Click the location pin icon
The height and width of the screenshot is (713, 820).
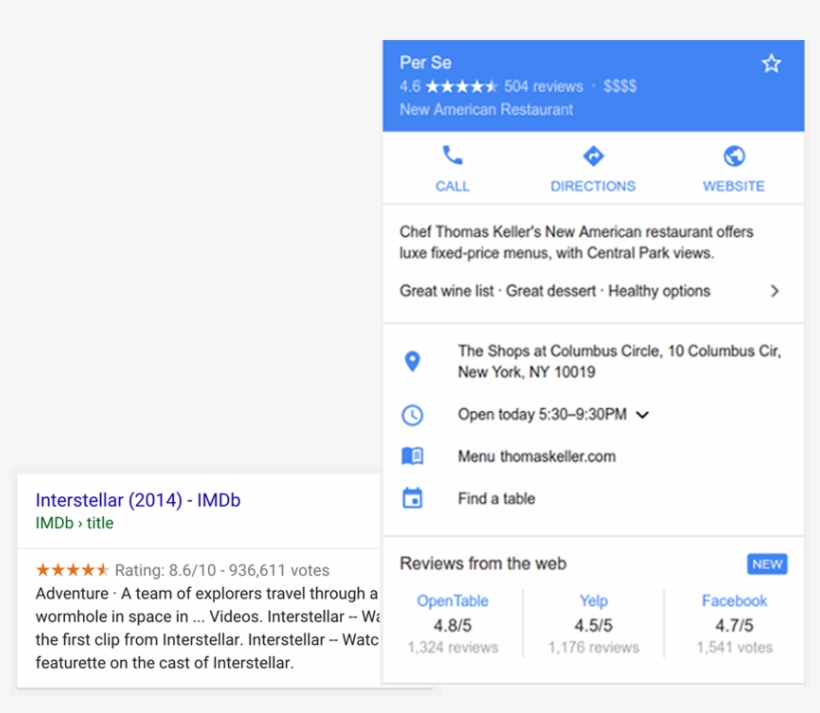point(412,361)
